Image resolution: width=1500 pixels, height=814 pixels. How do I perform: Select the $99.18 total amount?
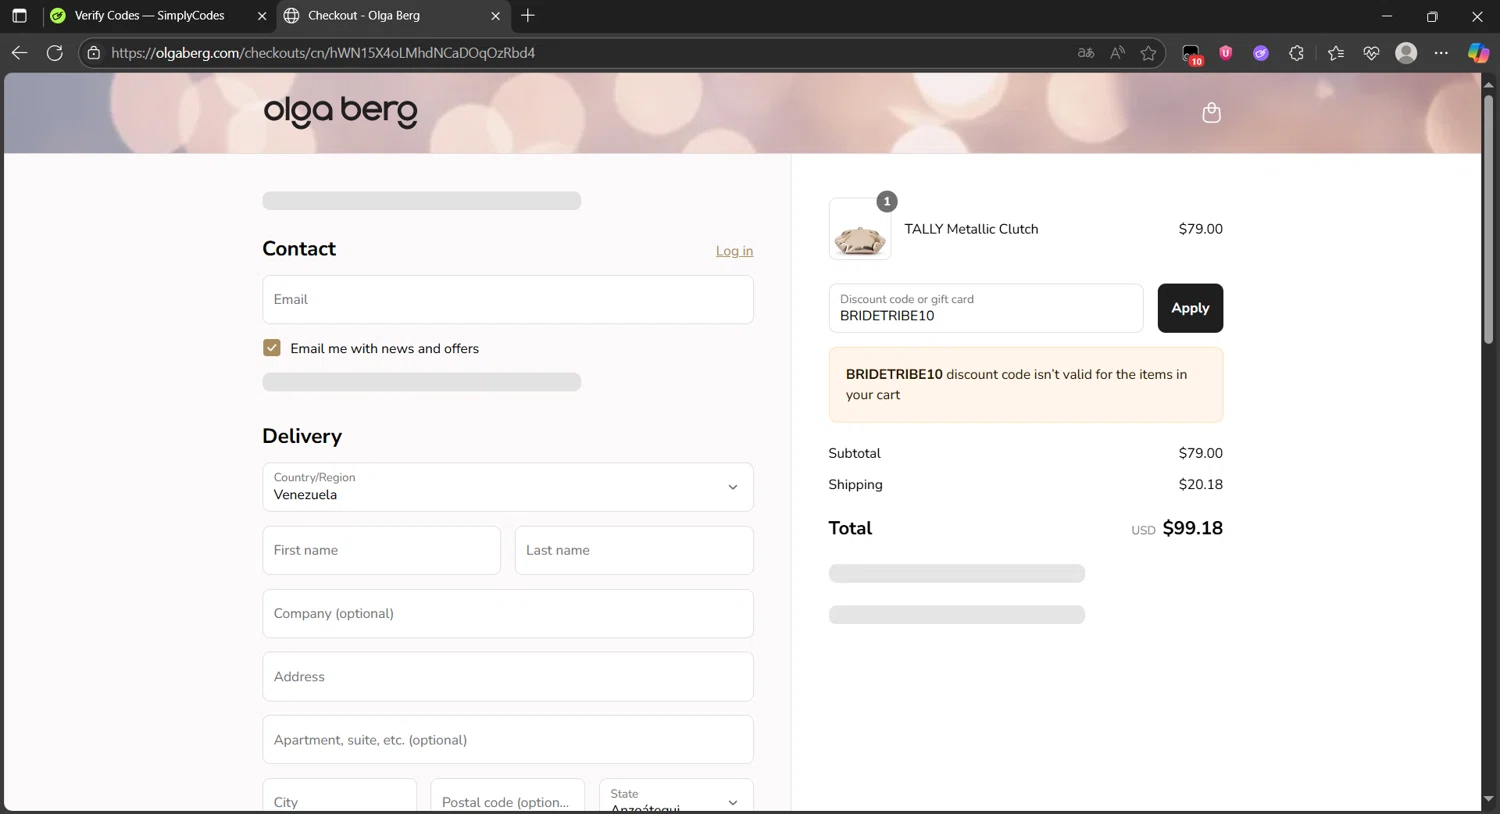(x=1192, y=528)
